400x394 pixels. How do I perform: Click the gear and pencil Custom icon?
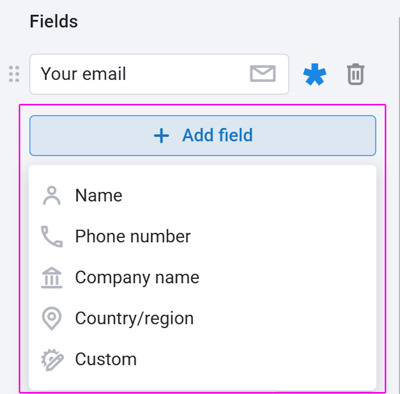tap(52, 360)
